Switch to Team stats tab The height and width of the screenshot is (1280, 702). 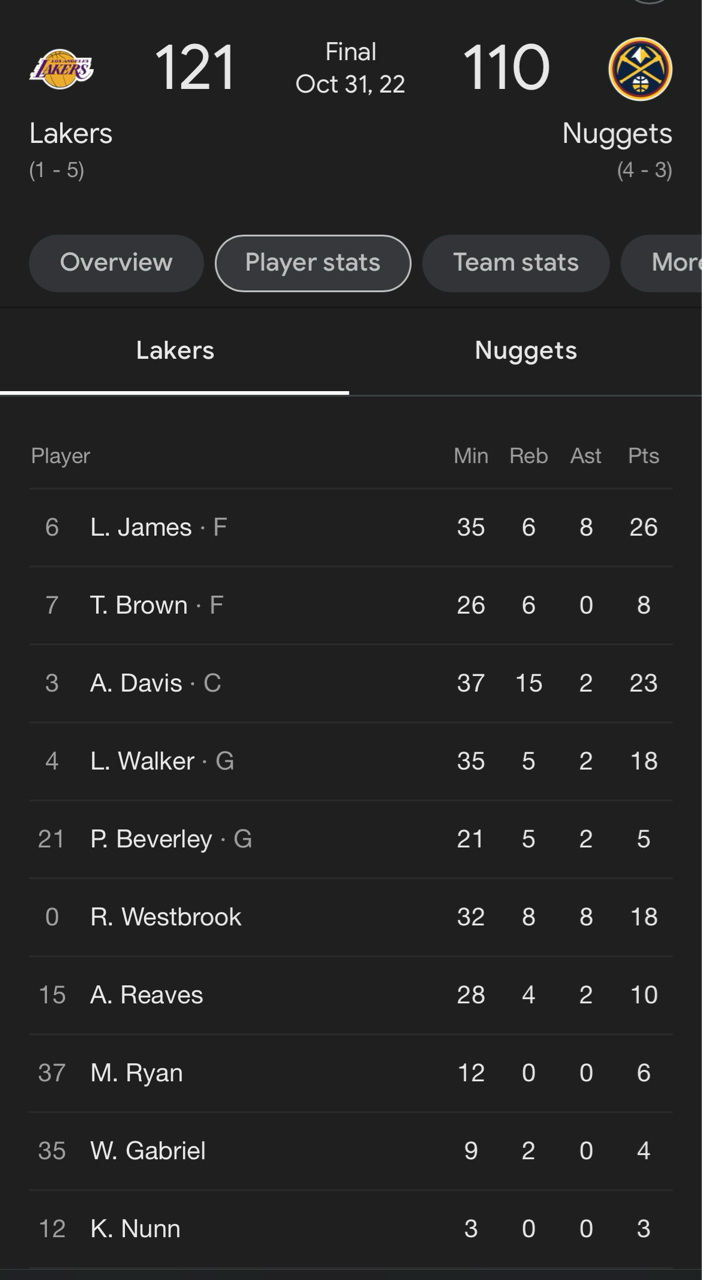(516, 263)
